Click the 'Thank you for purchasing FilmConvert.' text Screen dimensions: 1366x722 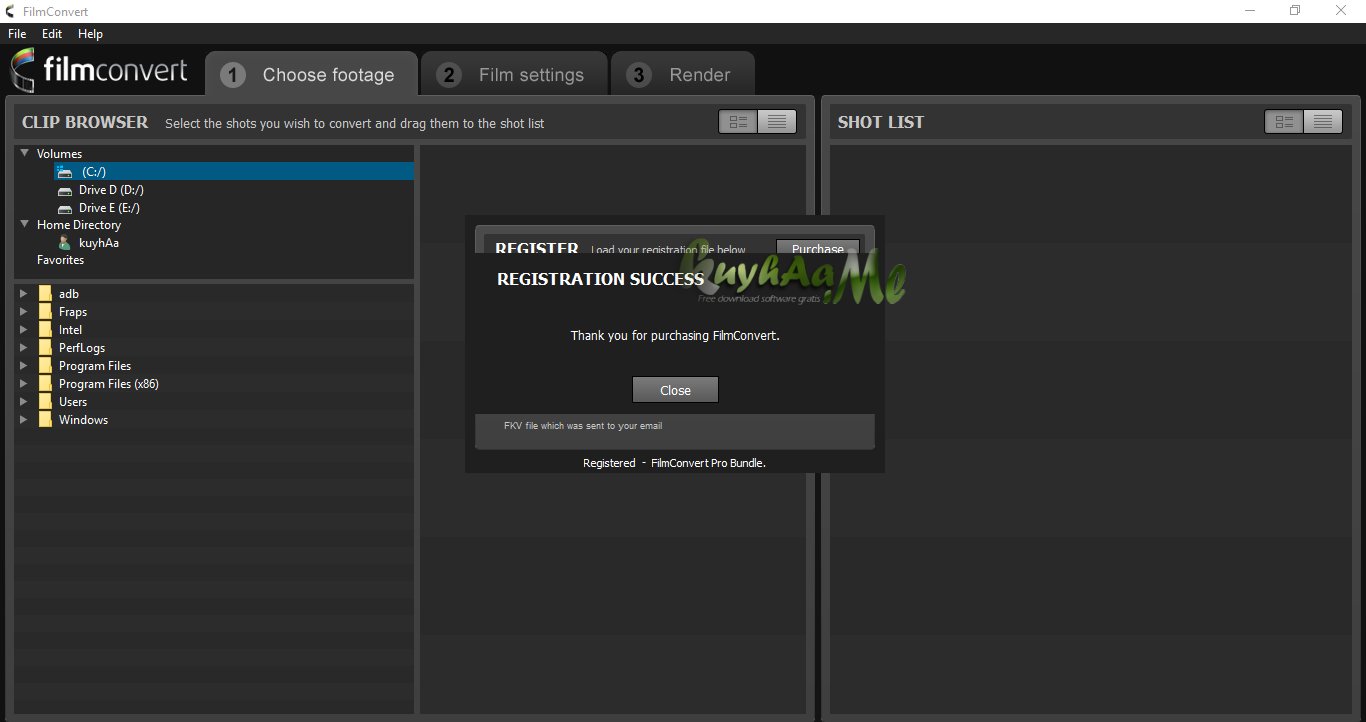[x=675, y=336]
